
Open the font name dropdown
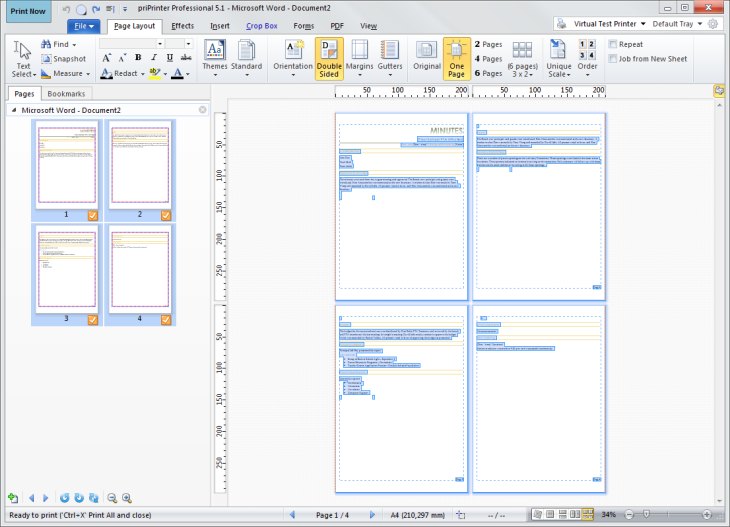coord(160,44)
